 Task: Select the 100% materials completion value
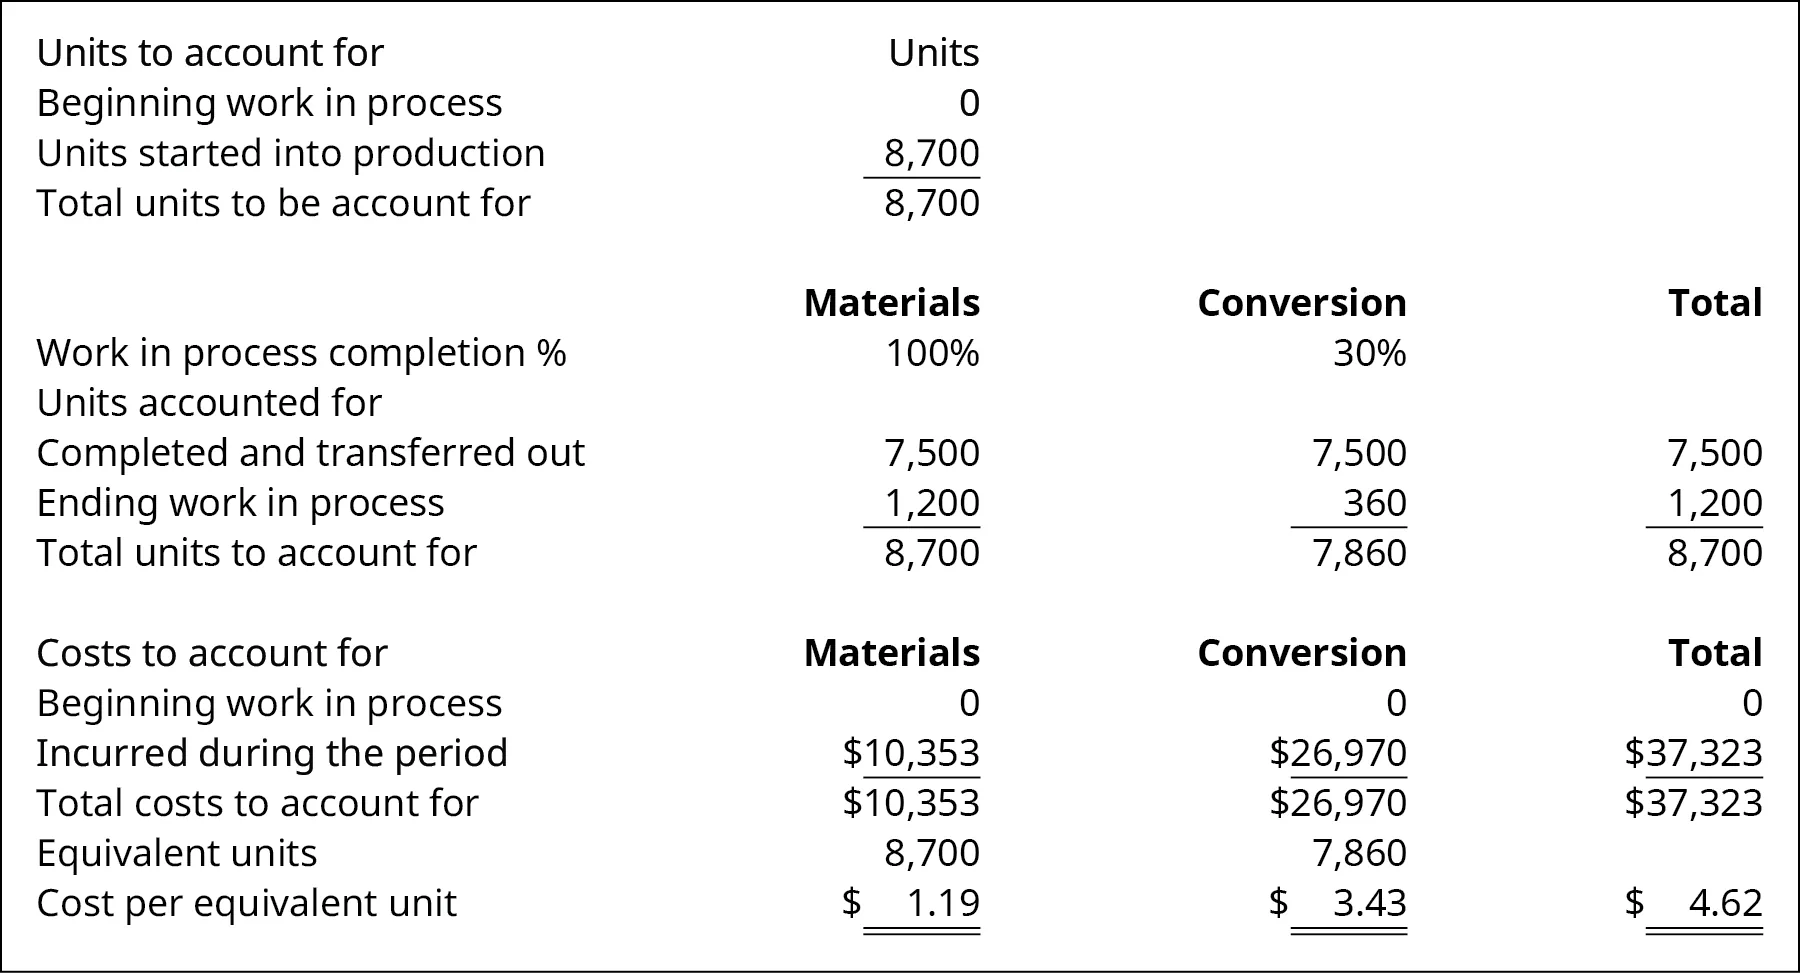tap(932, 353)
